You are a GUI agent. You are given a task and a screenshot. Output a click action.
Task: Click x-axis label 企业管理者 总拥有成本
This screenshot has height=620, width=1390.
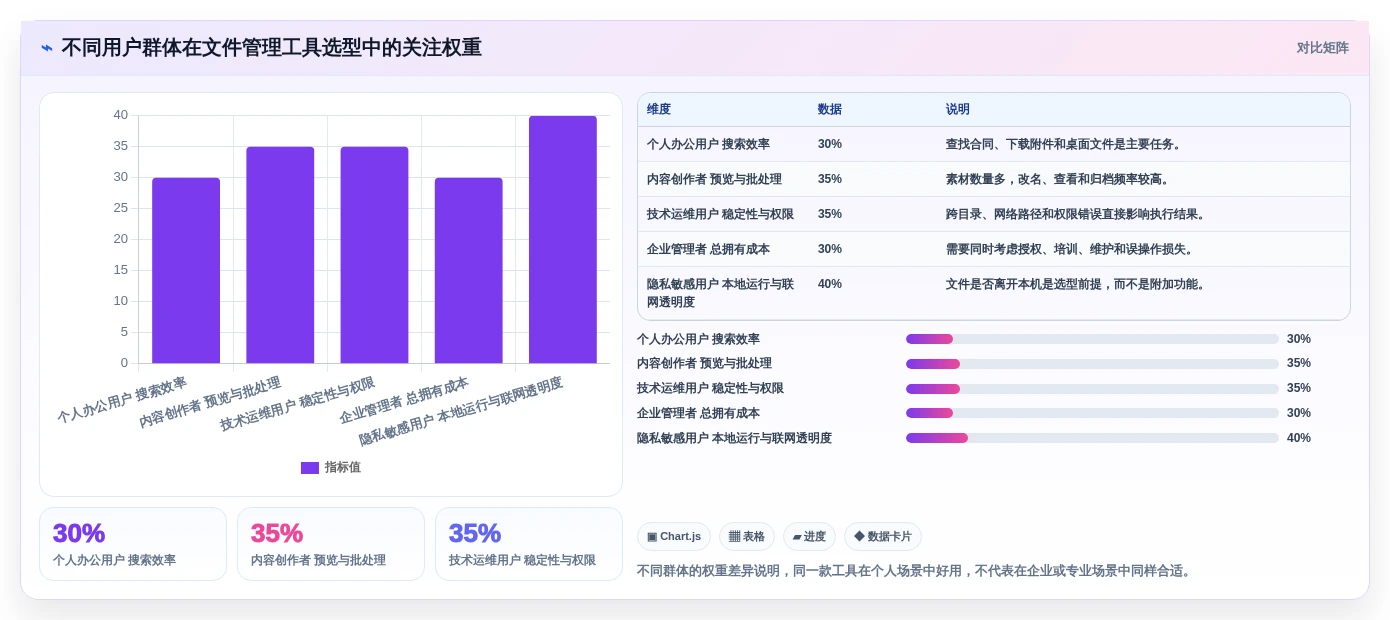[404, 400]
